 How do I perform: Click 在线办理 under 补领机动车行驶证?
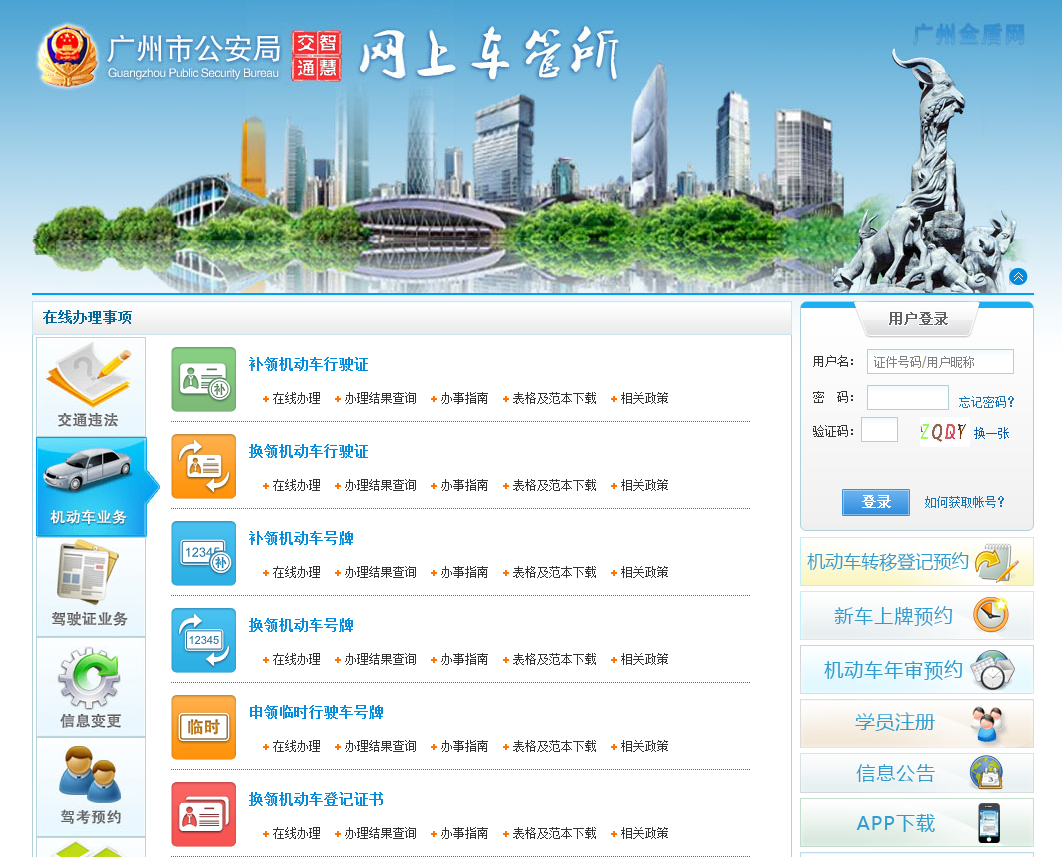296,398
